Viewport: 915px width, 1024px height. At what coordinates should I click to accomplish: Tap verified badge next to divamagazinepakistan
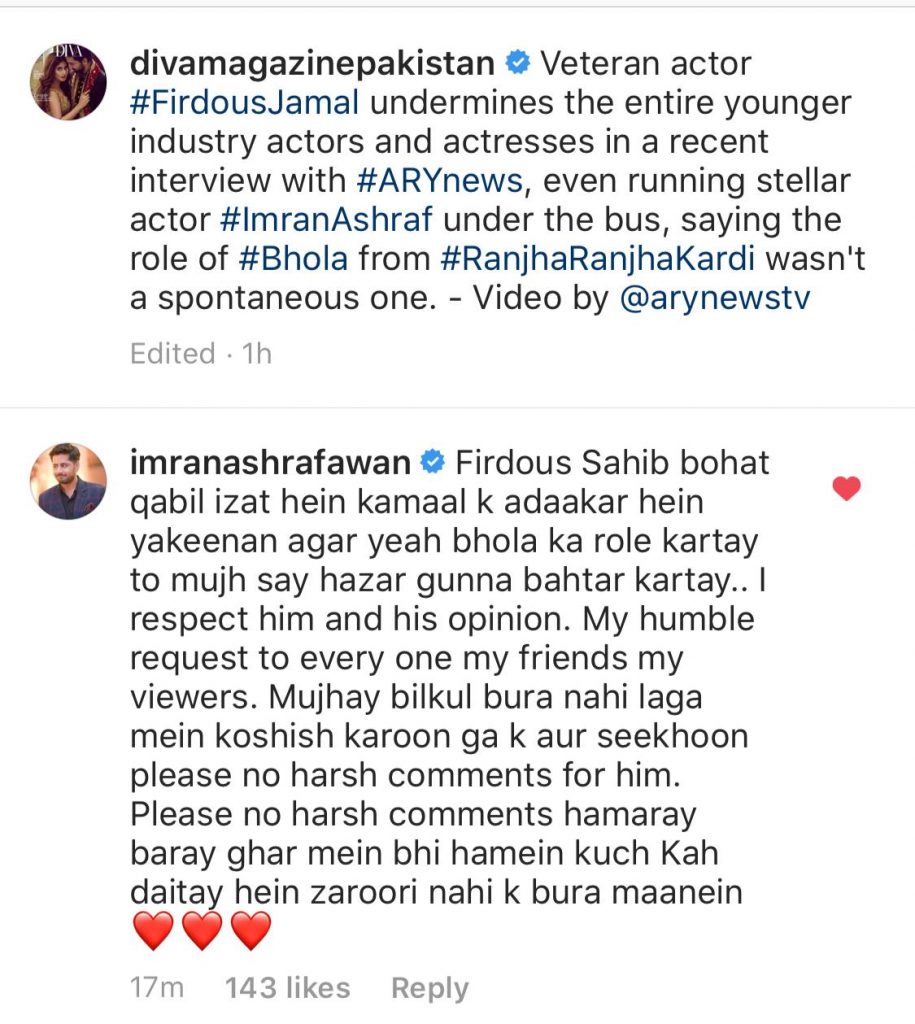[x=518, y=63]
